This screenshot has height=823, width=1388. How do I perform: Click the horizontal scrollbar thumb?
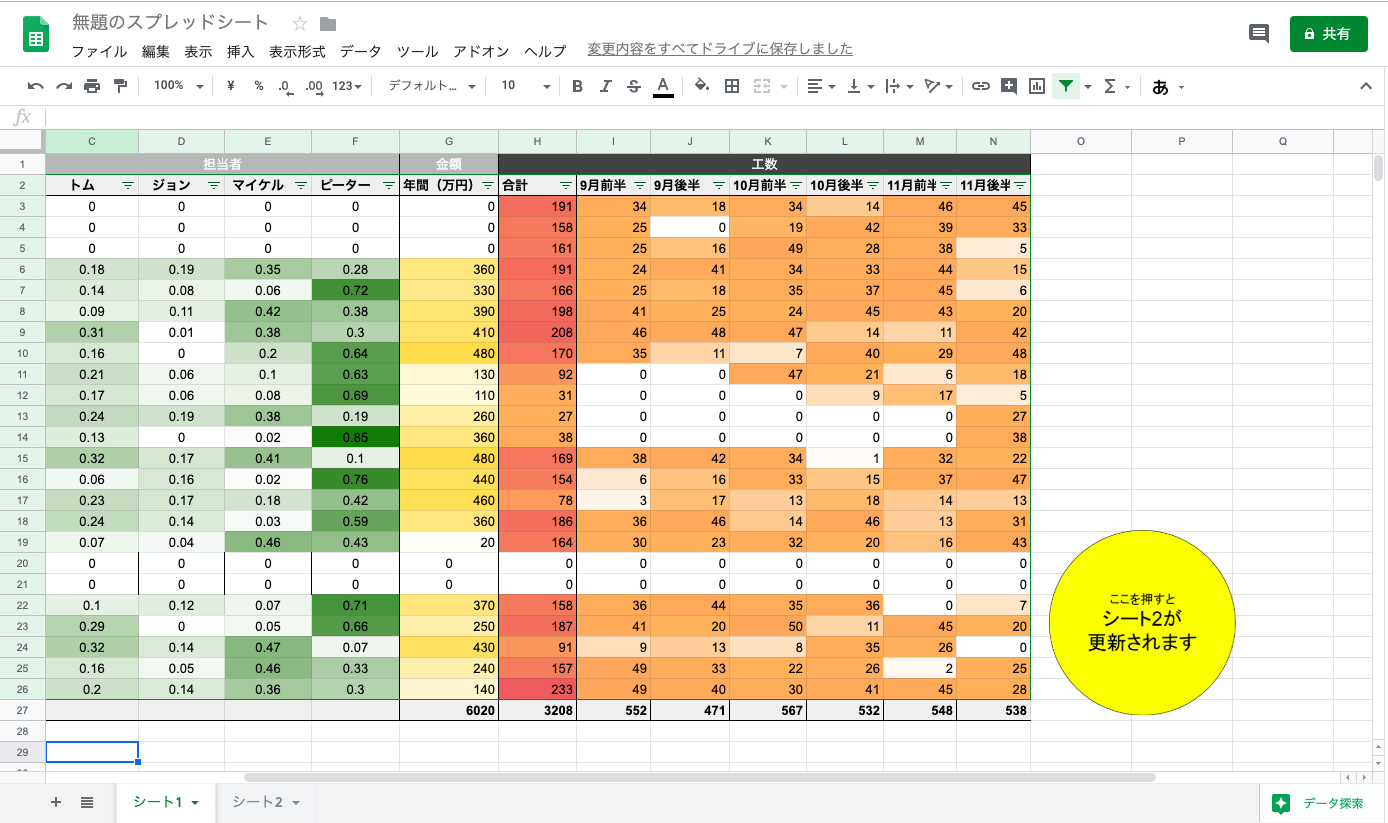pyautogui.click(x=700, y=777)
